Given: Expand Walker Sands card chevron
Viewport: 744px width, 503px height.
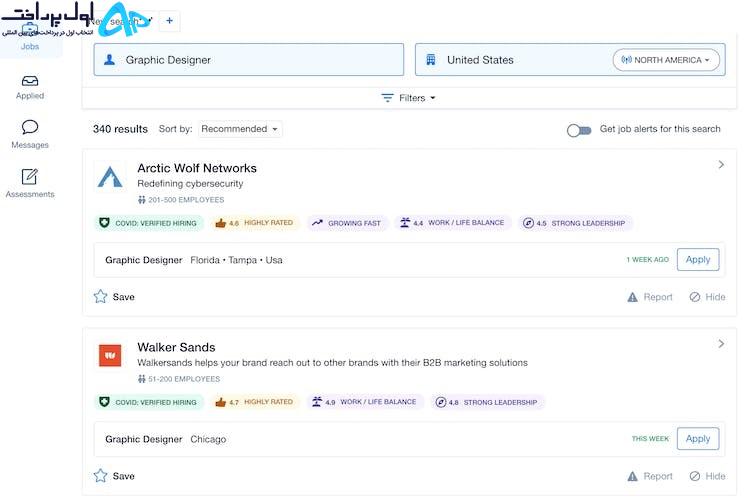Looking at the screenshot, I should click(721, 344).
